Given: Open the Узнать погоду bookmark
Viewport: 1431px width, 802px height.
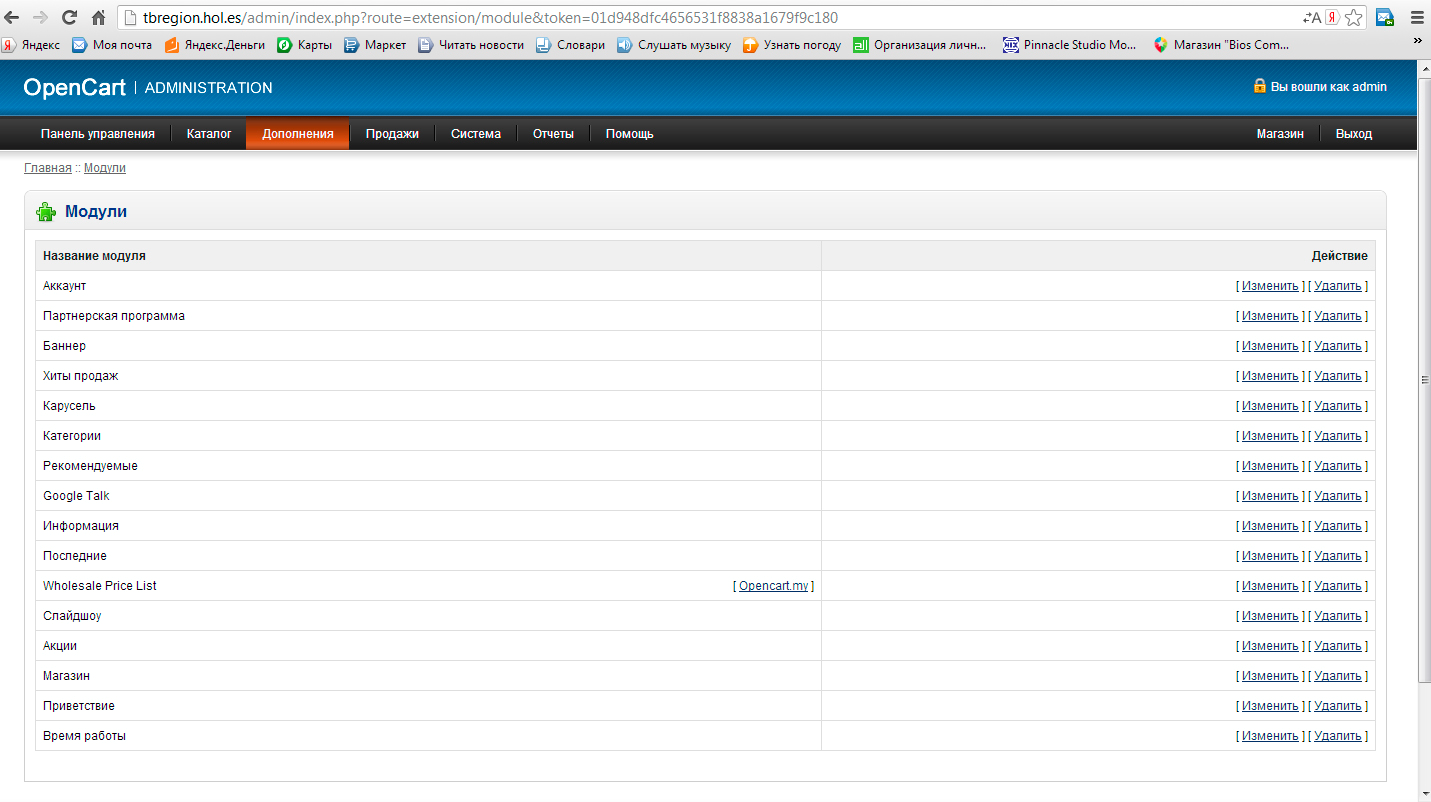Looking at the screenshot, I should click(792, 45).
